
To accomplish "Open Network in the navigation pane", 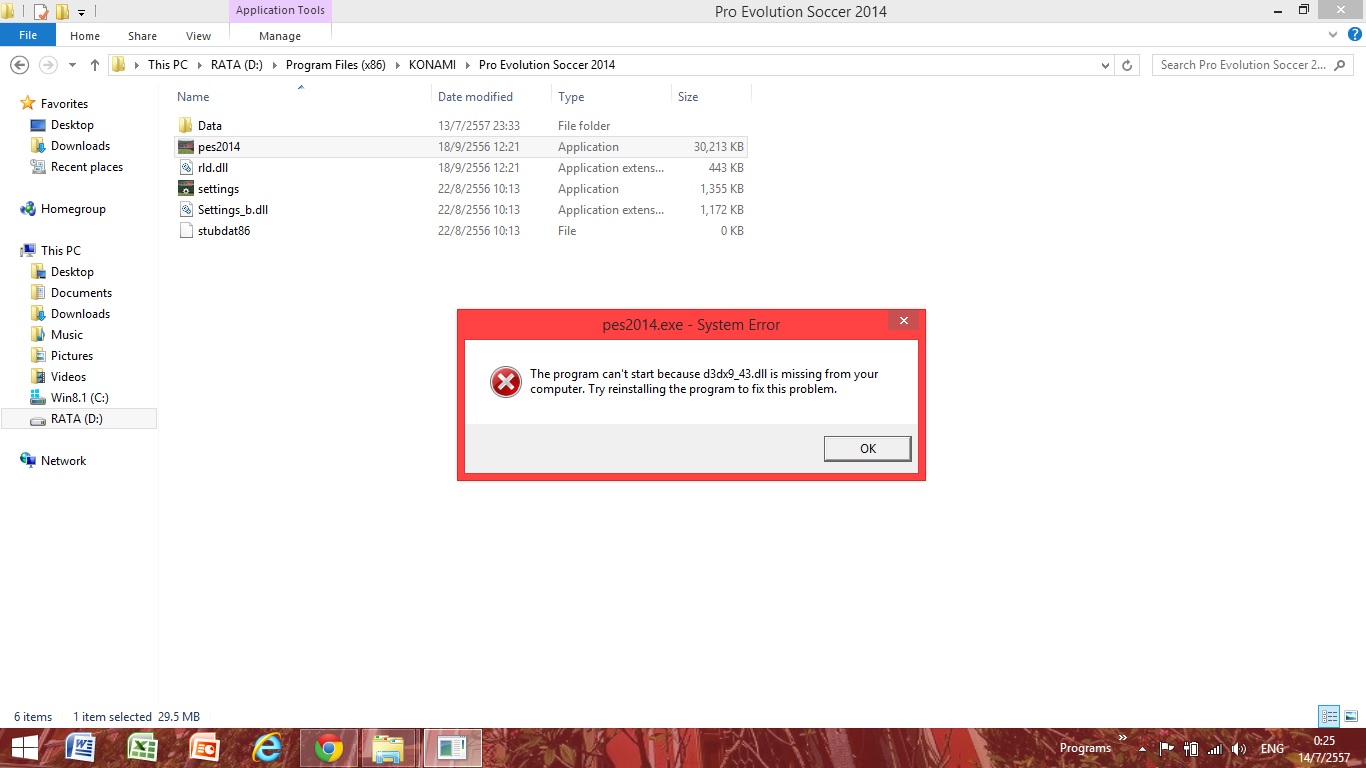I will tap(63, 461).
